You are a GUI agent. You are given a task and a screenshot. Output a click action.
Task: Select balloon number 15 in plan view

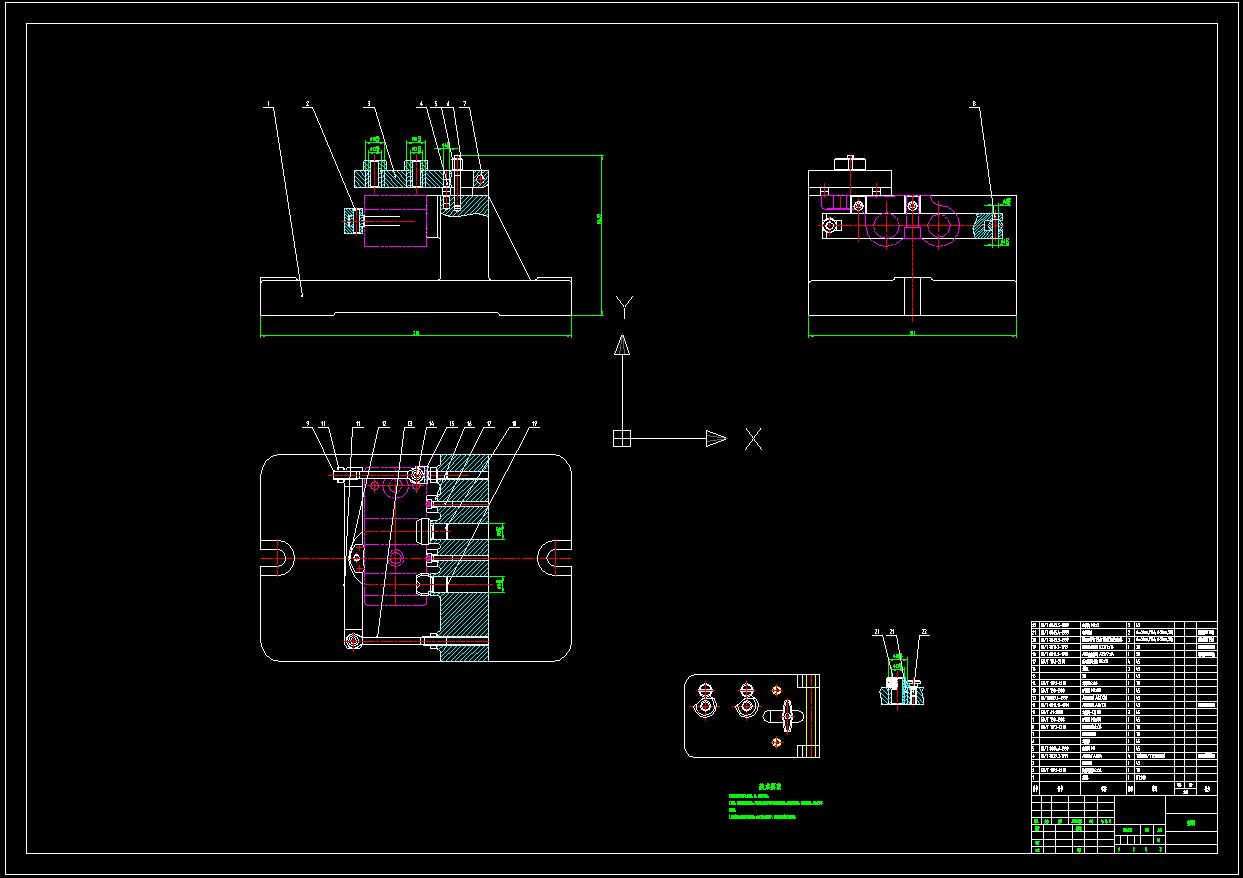pyautogui.click(x=451, y=424)
